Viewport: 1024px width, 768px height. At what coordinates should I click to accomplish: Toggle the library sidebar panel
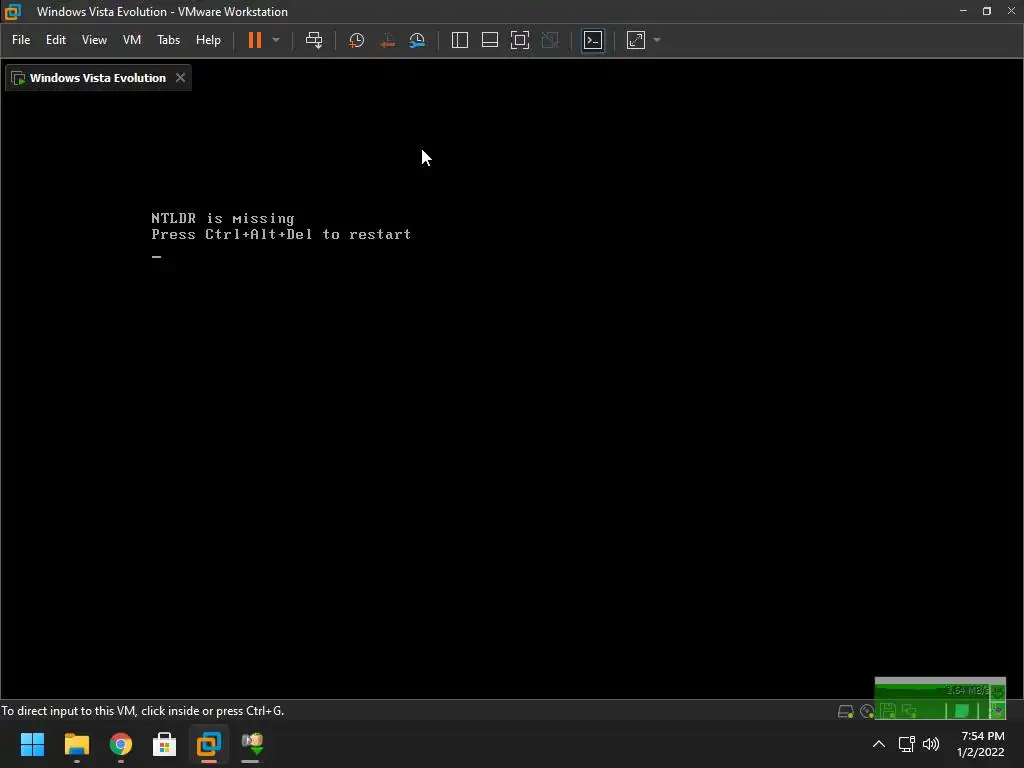pyautogui.click(x=460, y=40)
